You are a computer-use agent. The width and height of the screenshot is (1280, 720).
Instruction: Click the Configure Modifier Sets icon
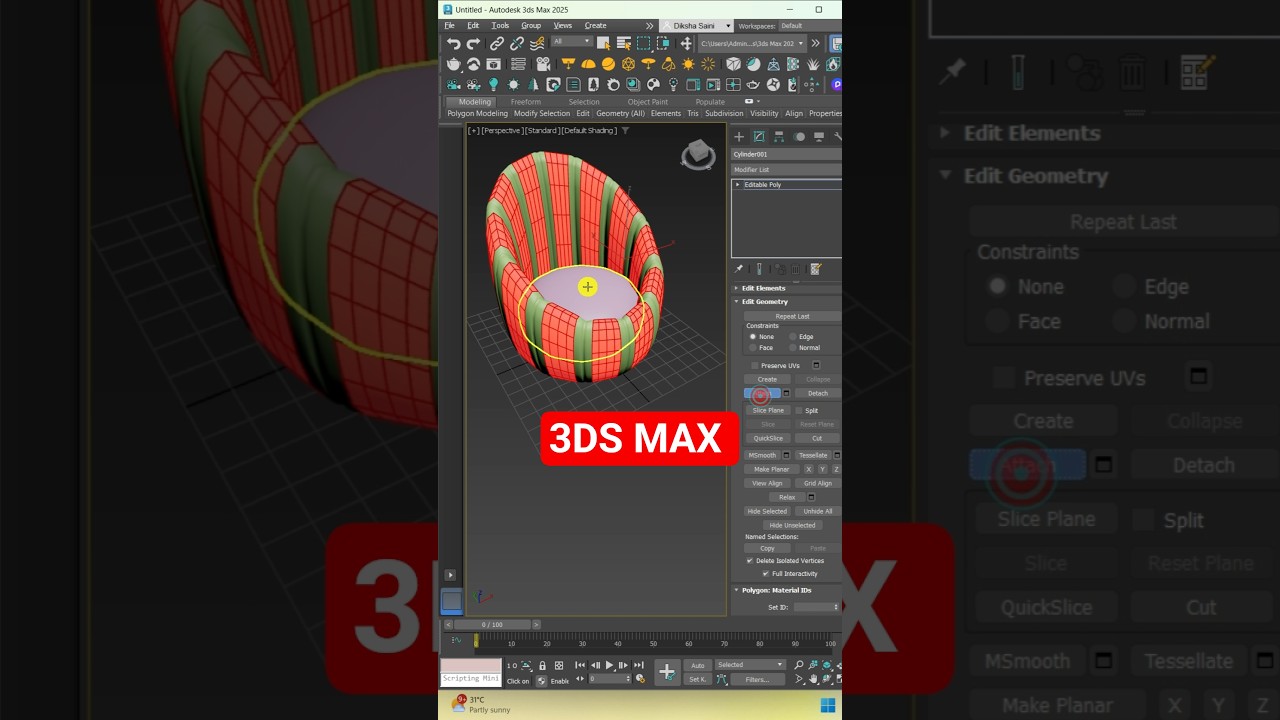(816, 269)
